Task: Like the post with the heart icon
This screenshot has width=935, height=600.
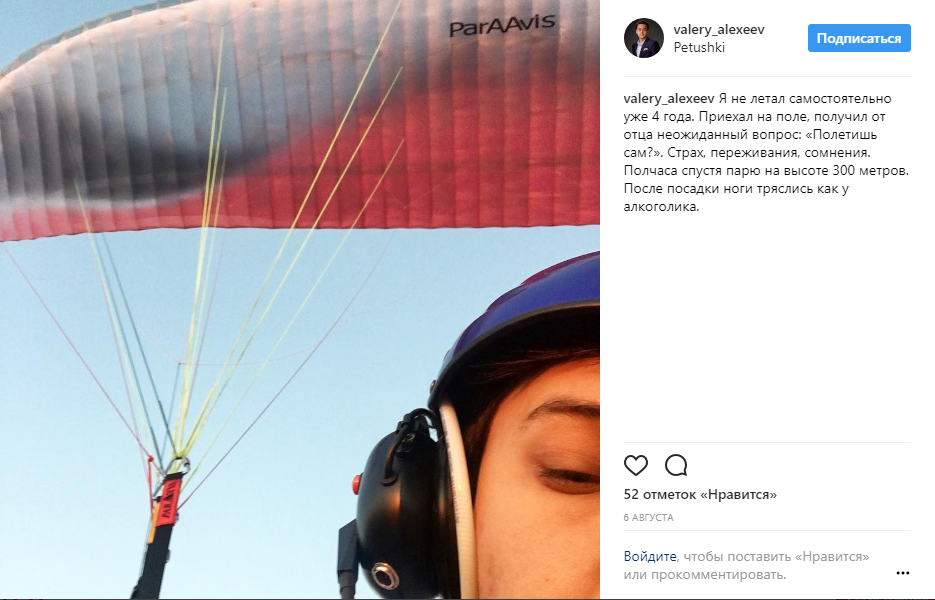Action: [x=636, y=465]
